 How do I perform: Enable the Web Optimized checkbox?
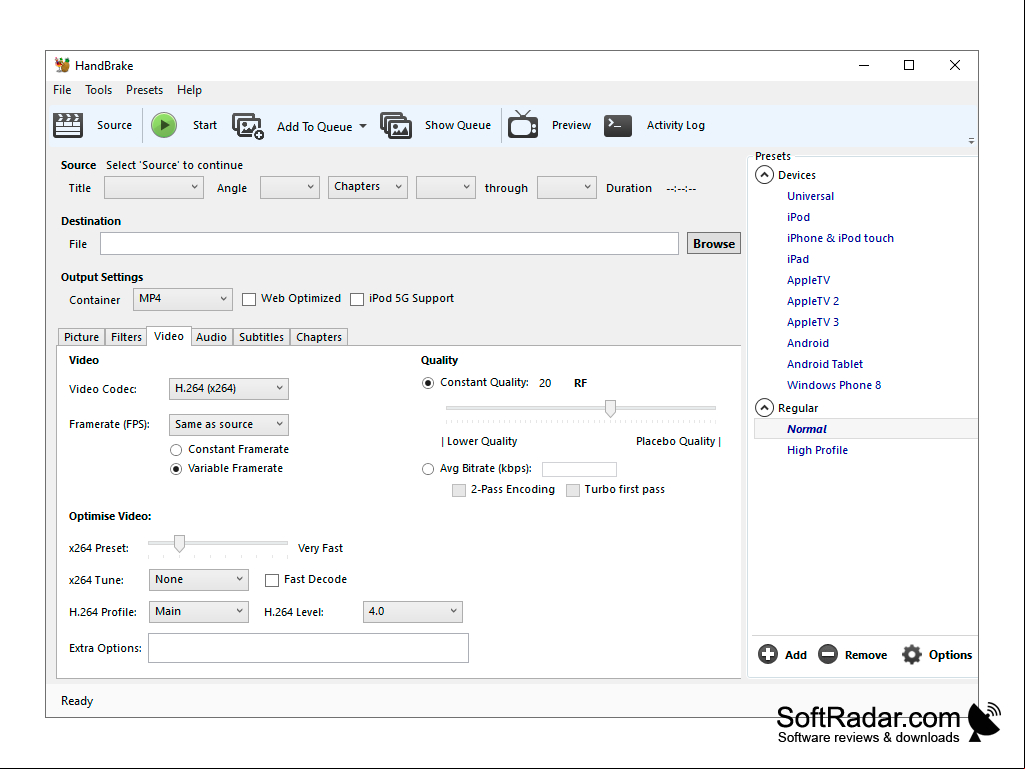(249, 299)
